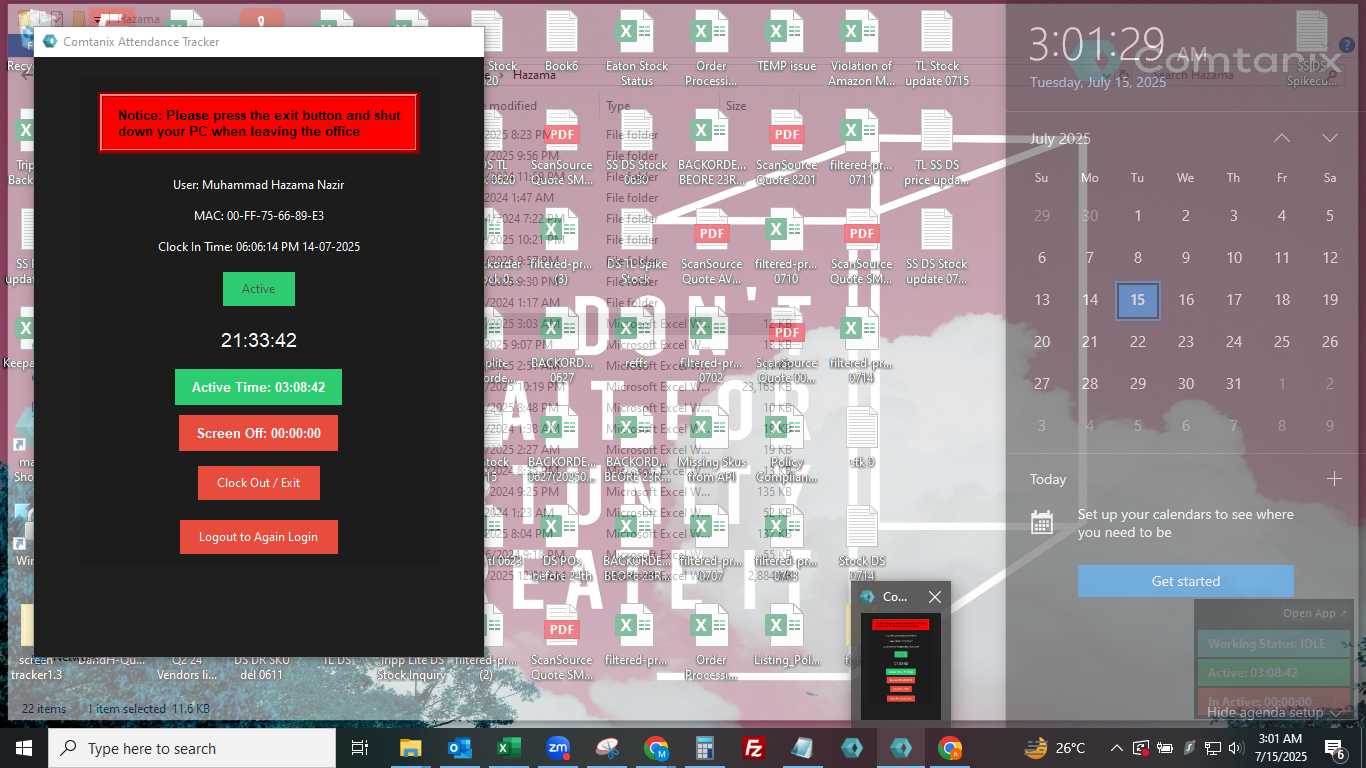The height and width of the screenshot is (768, 1366).
Task: Select the Missing Skus from API file
Action: coord(711,446)
